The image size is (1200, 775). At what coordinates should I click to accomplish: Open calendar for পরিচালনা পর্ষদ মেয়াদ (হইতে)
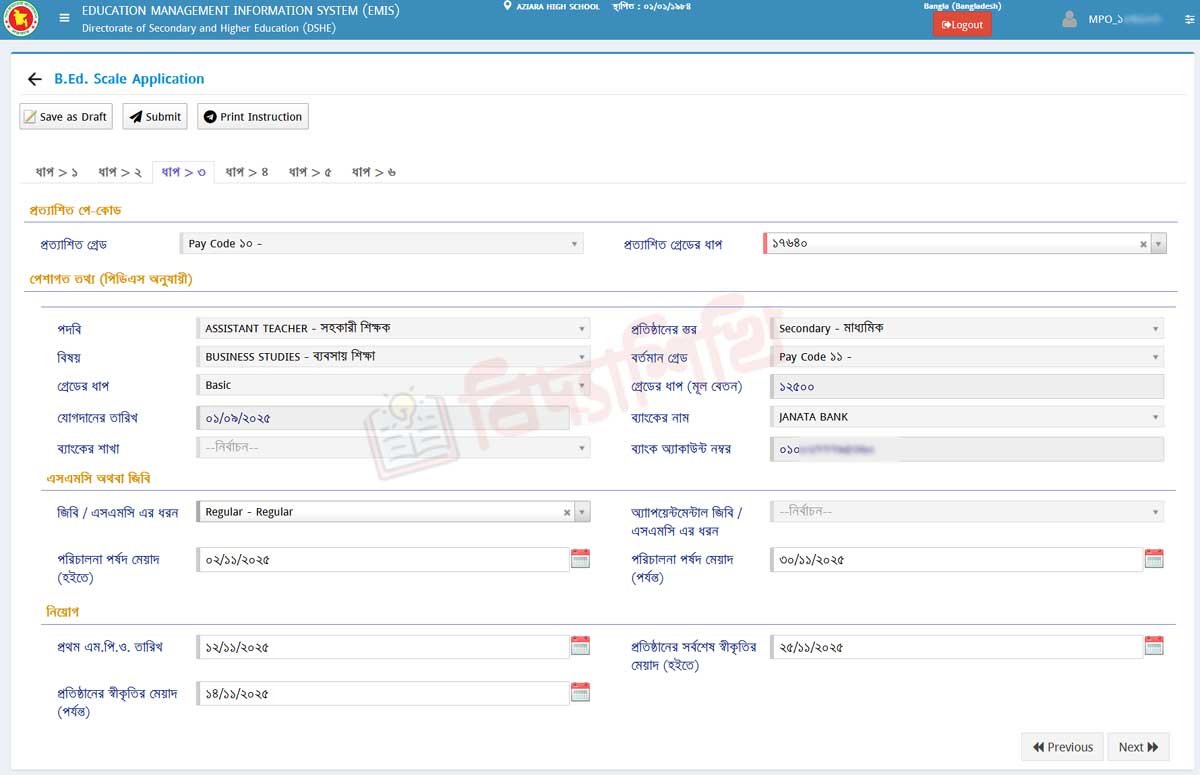coord(580,559)
